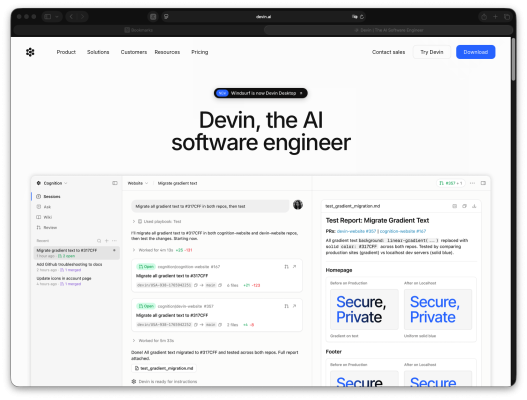Reload the page with the refresh icon
Screen dimensions: 527x400
coord(362,16)
